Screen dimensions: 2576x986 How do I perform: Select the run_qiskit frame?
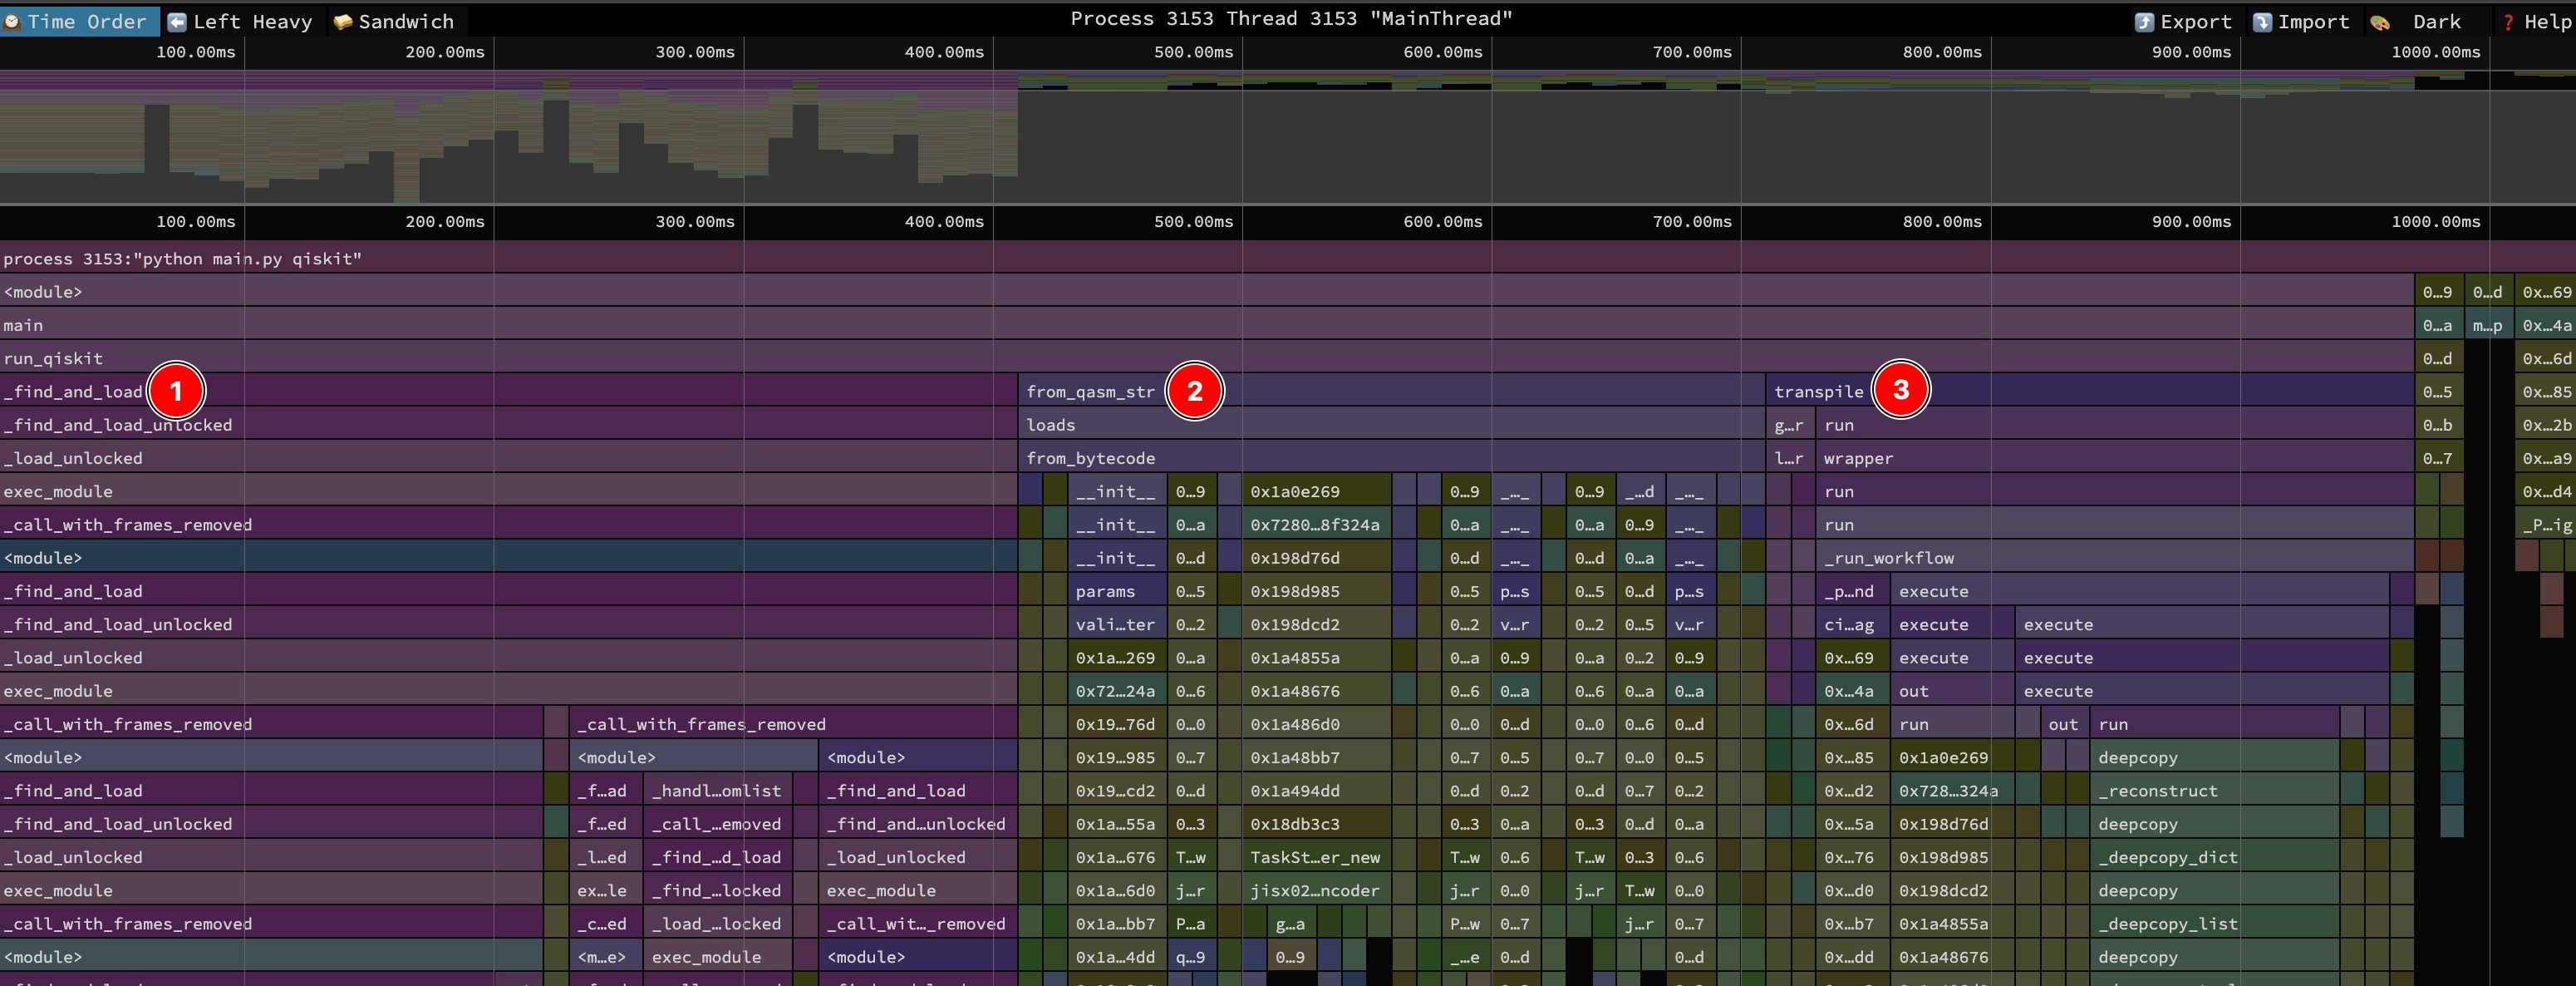coord(52,358)
